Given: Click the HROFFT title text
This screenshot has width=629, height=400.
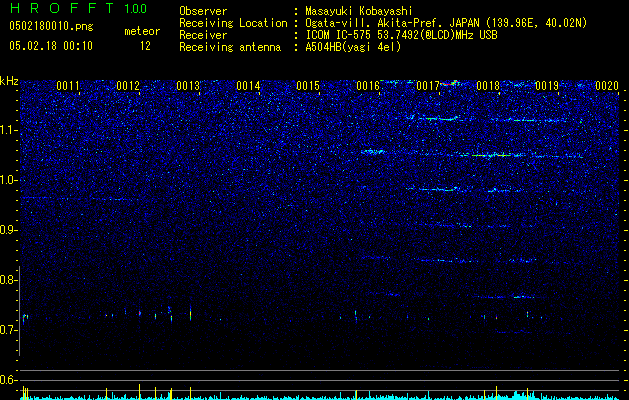Looking at the screenshot, I should point(62,8).
